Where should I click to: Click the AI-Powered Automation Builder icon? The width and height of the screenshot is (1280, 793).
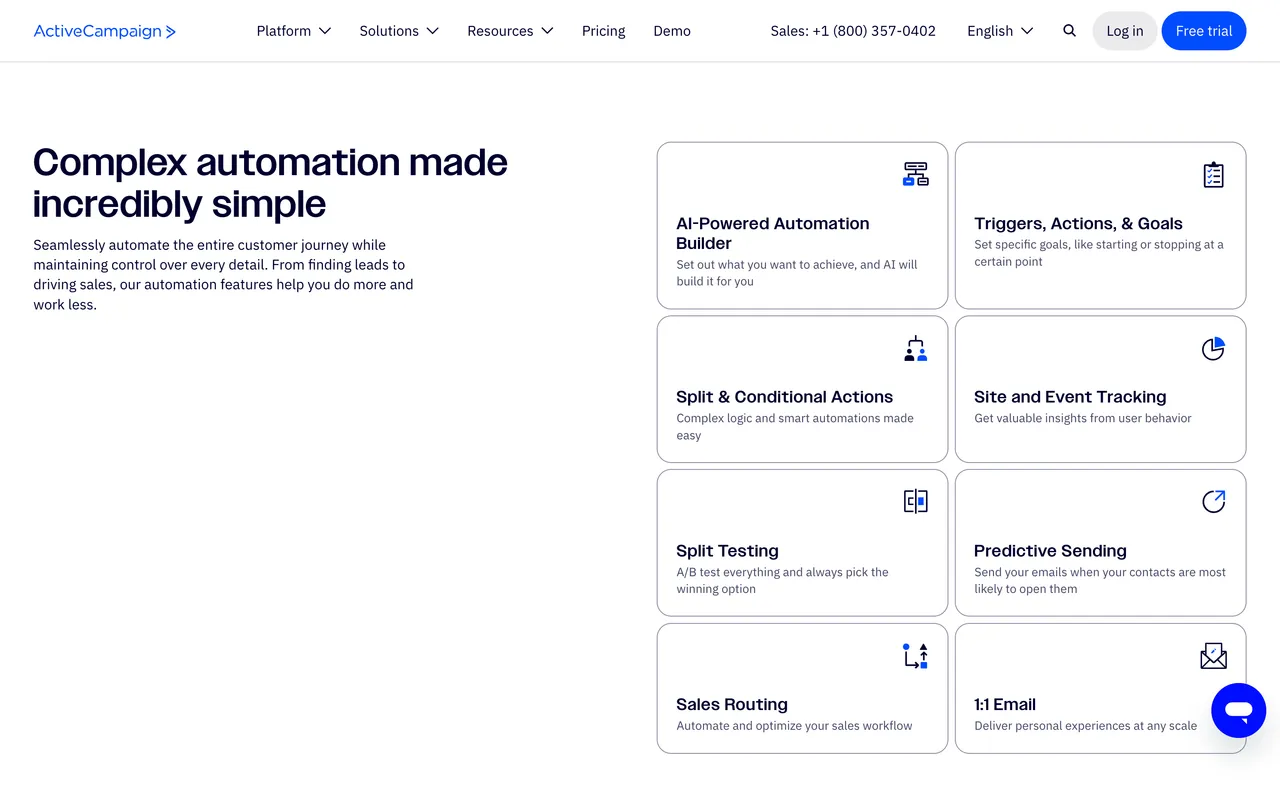915,174
